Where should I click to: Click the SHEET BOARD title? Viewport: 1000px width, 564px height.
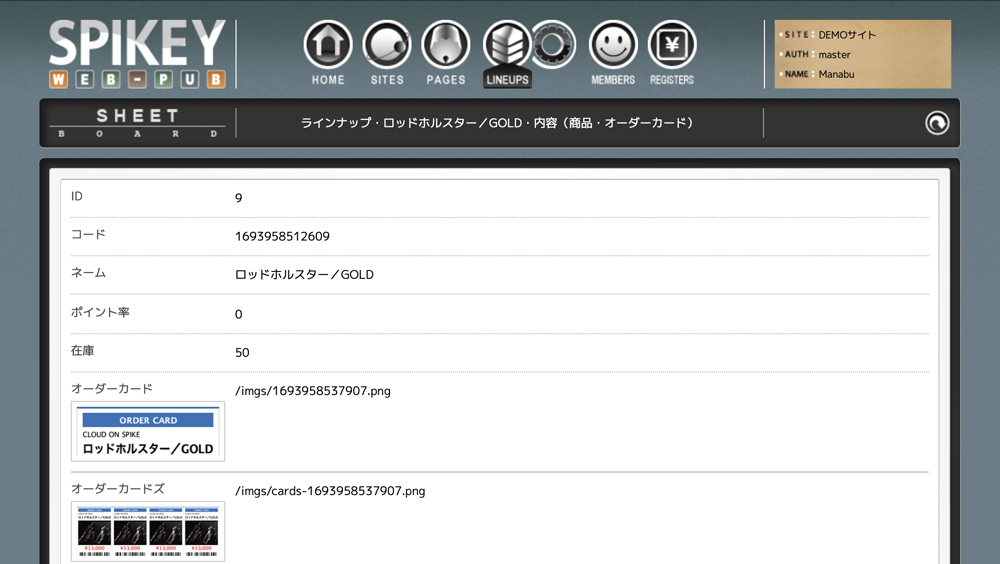[x=138, y=123]
